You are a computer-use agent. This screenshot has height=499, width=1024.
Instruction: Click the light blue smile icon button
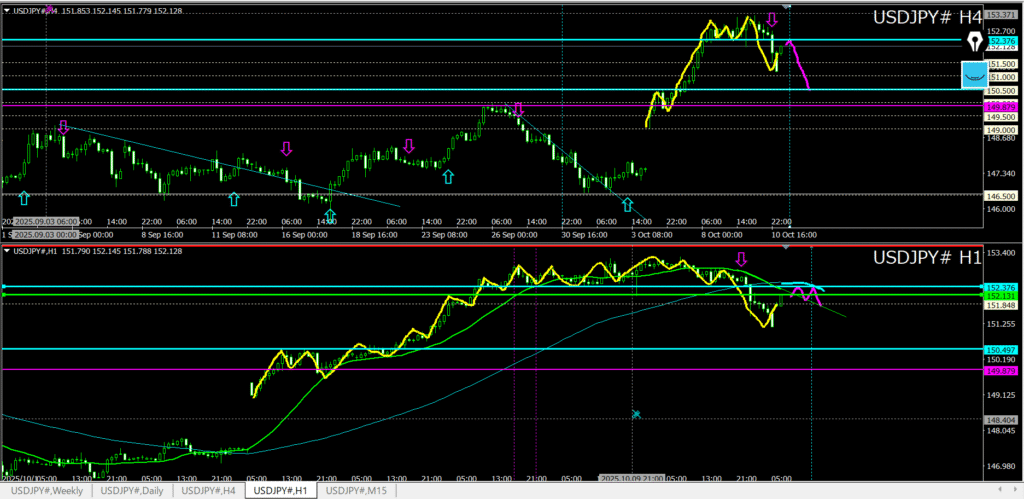974,74
